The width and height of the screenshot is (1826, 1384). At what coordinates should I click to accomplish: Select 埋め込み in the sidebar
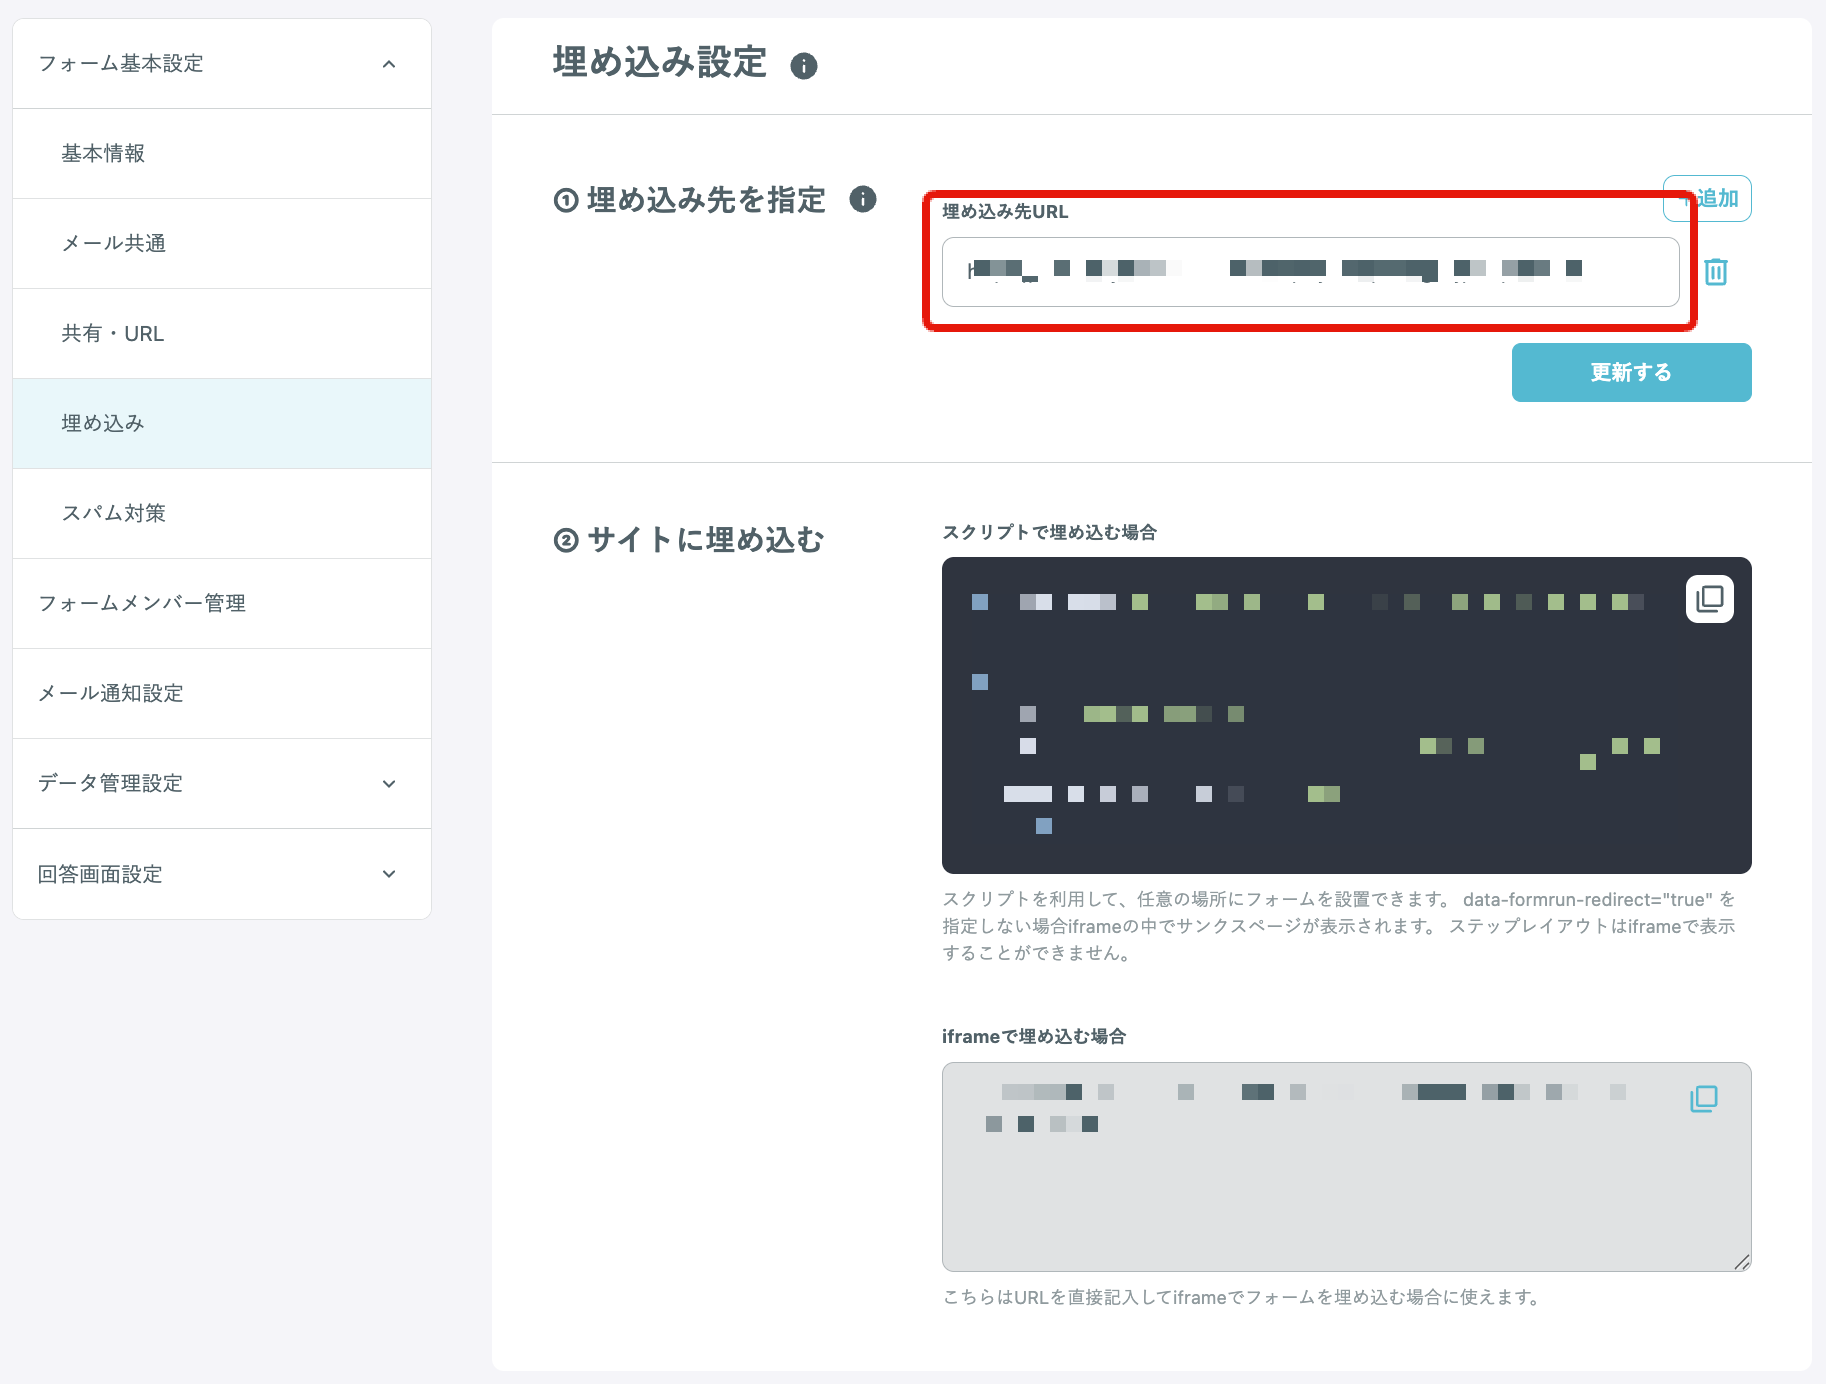coord(222,424)
